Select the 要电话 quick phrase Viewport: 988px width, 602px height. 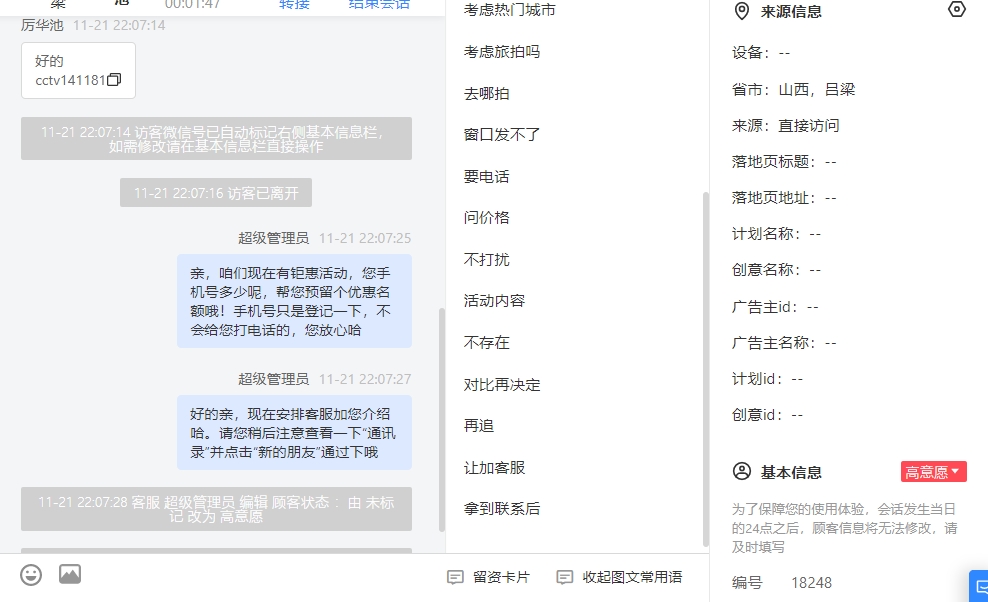point(486,177)
